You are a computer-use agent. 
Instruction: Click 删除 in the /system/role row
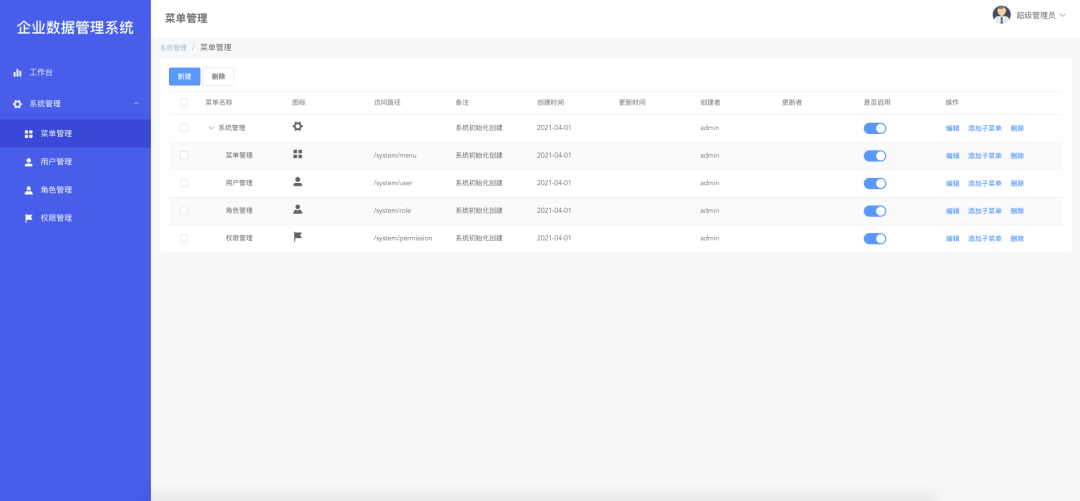(x=1017, y=211)
